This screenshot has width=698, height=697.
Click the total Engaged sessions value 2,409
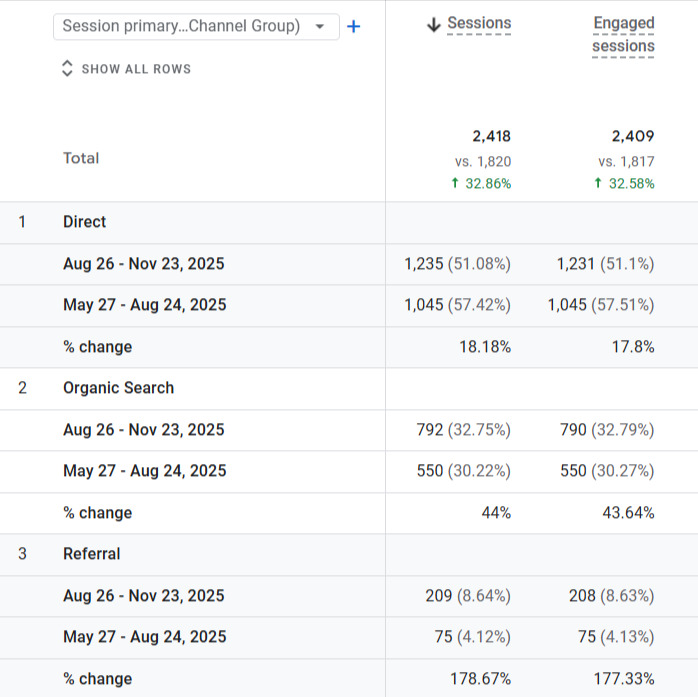tap(633, 136)
